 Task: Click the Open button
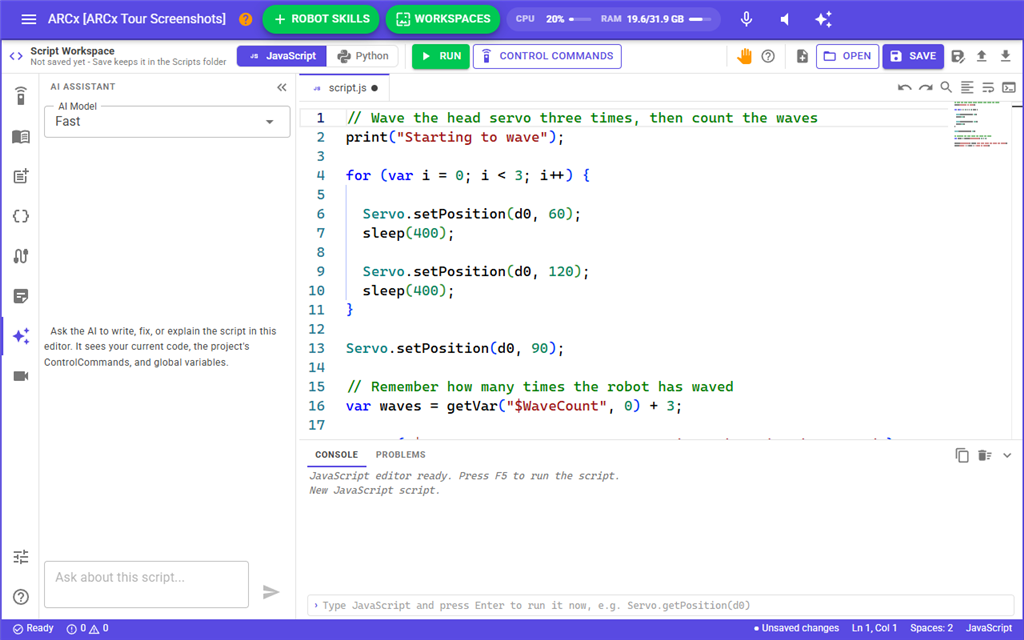click(x=847, y=56)
